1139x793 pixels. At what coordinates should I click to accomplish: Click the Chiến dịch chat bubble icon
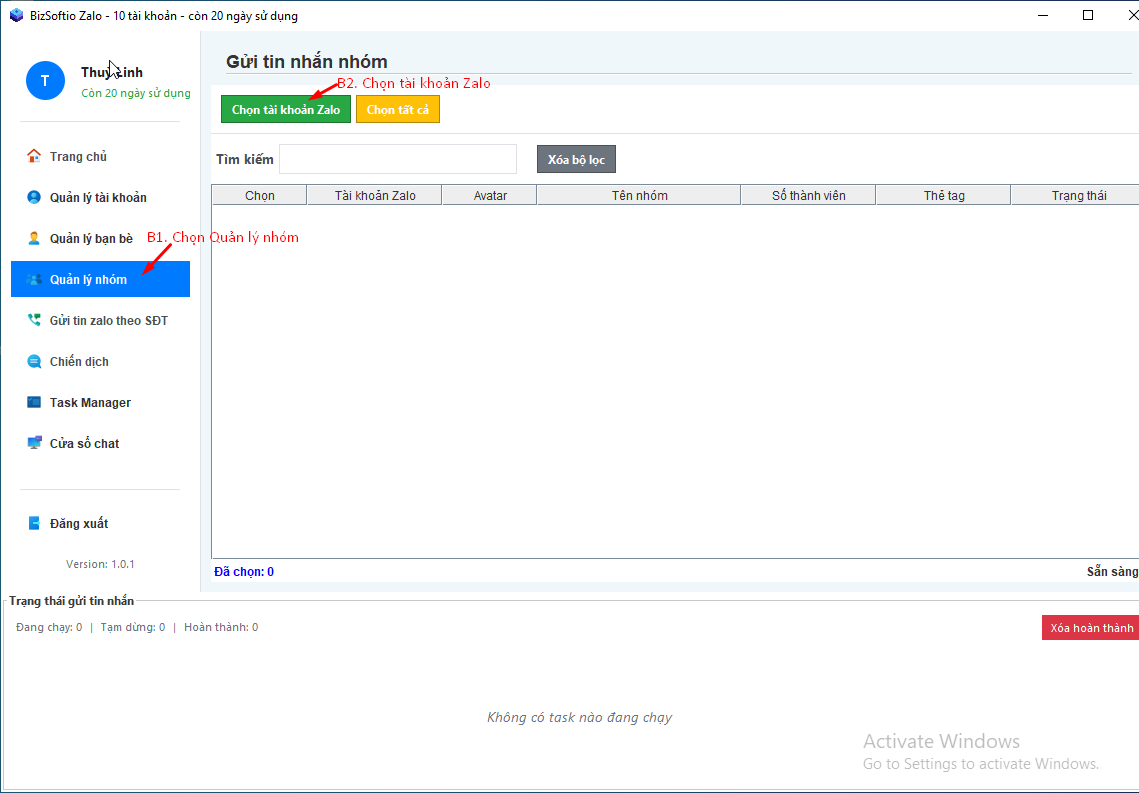[x=34, y=361]
